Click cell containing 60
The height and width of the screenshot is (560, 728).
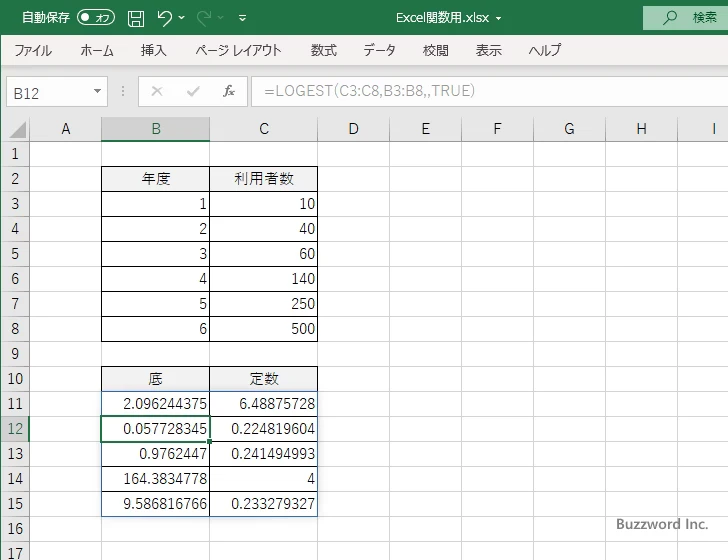[264, 254]
